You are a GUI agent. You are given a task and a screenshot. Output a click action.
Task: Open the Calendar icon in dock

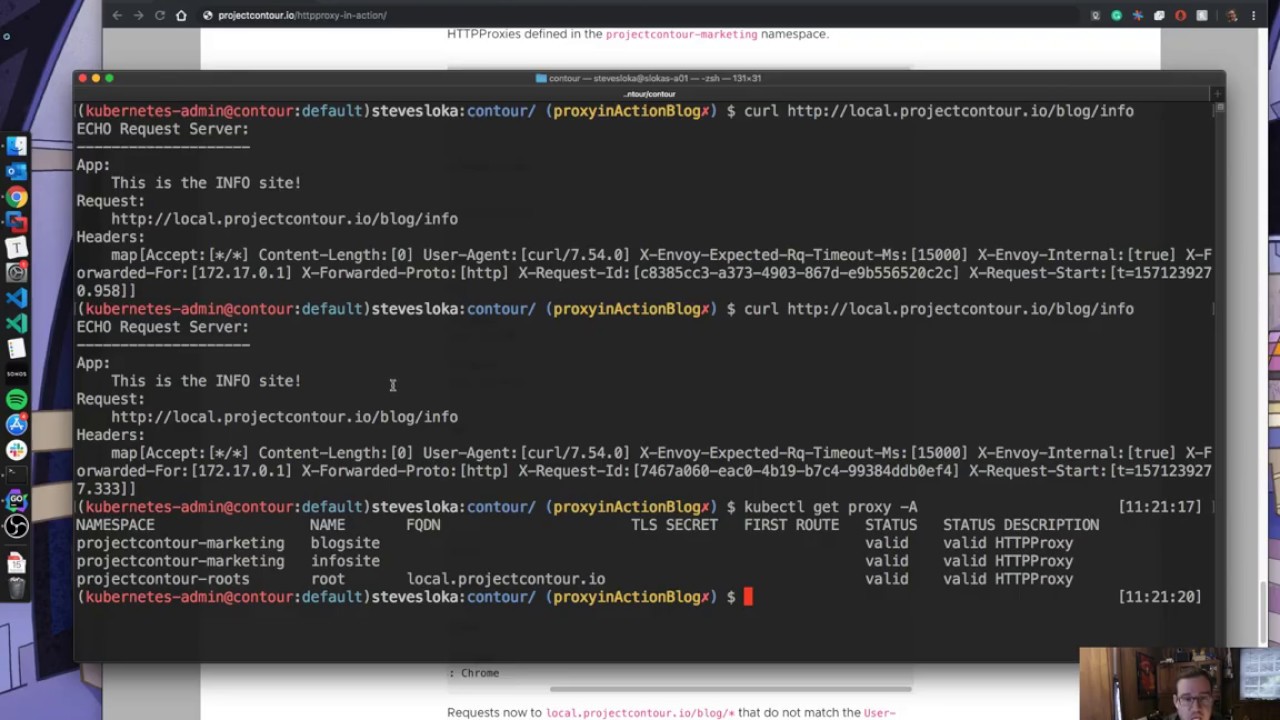[x=16, y=563]
